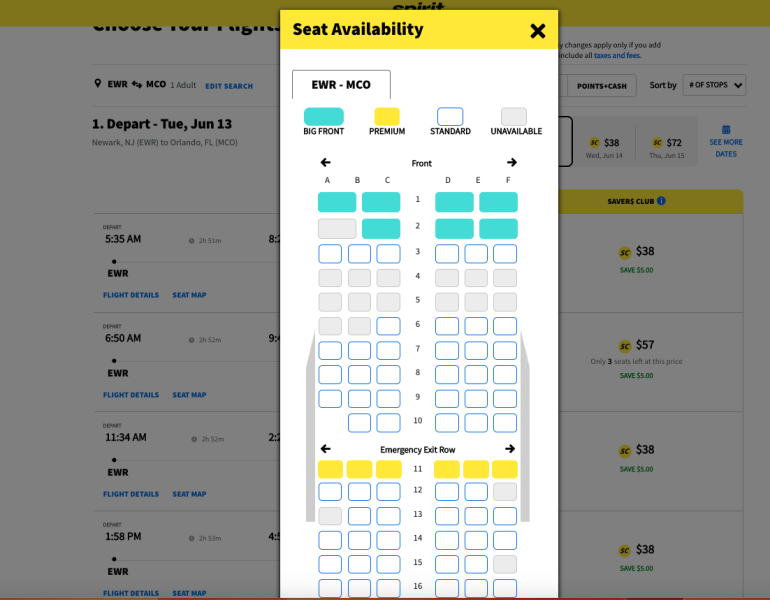Pick premium exit row seat 11F
This screenshot has height=600, width=770.
tap(505, 469)
